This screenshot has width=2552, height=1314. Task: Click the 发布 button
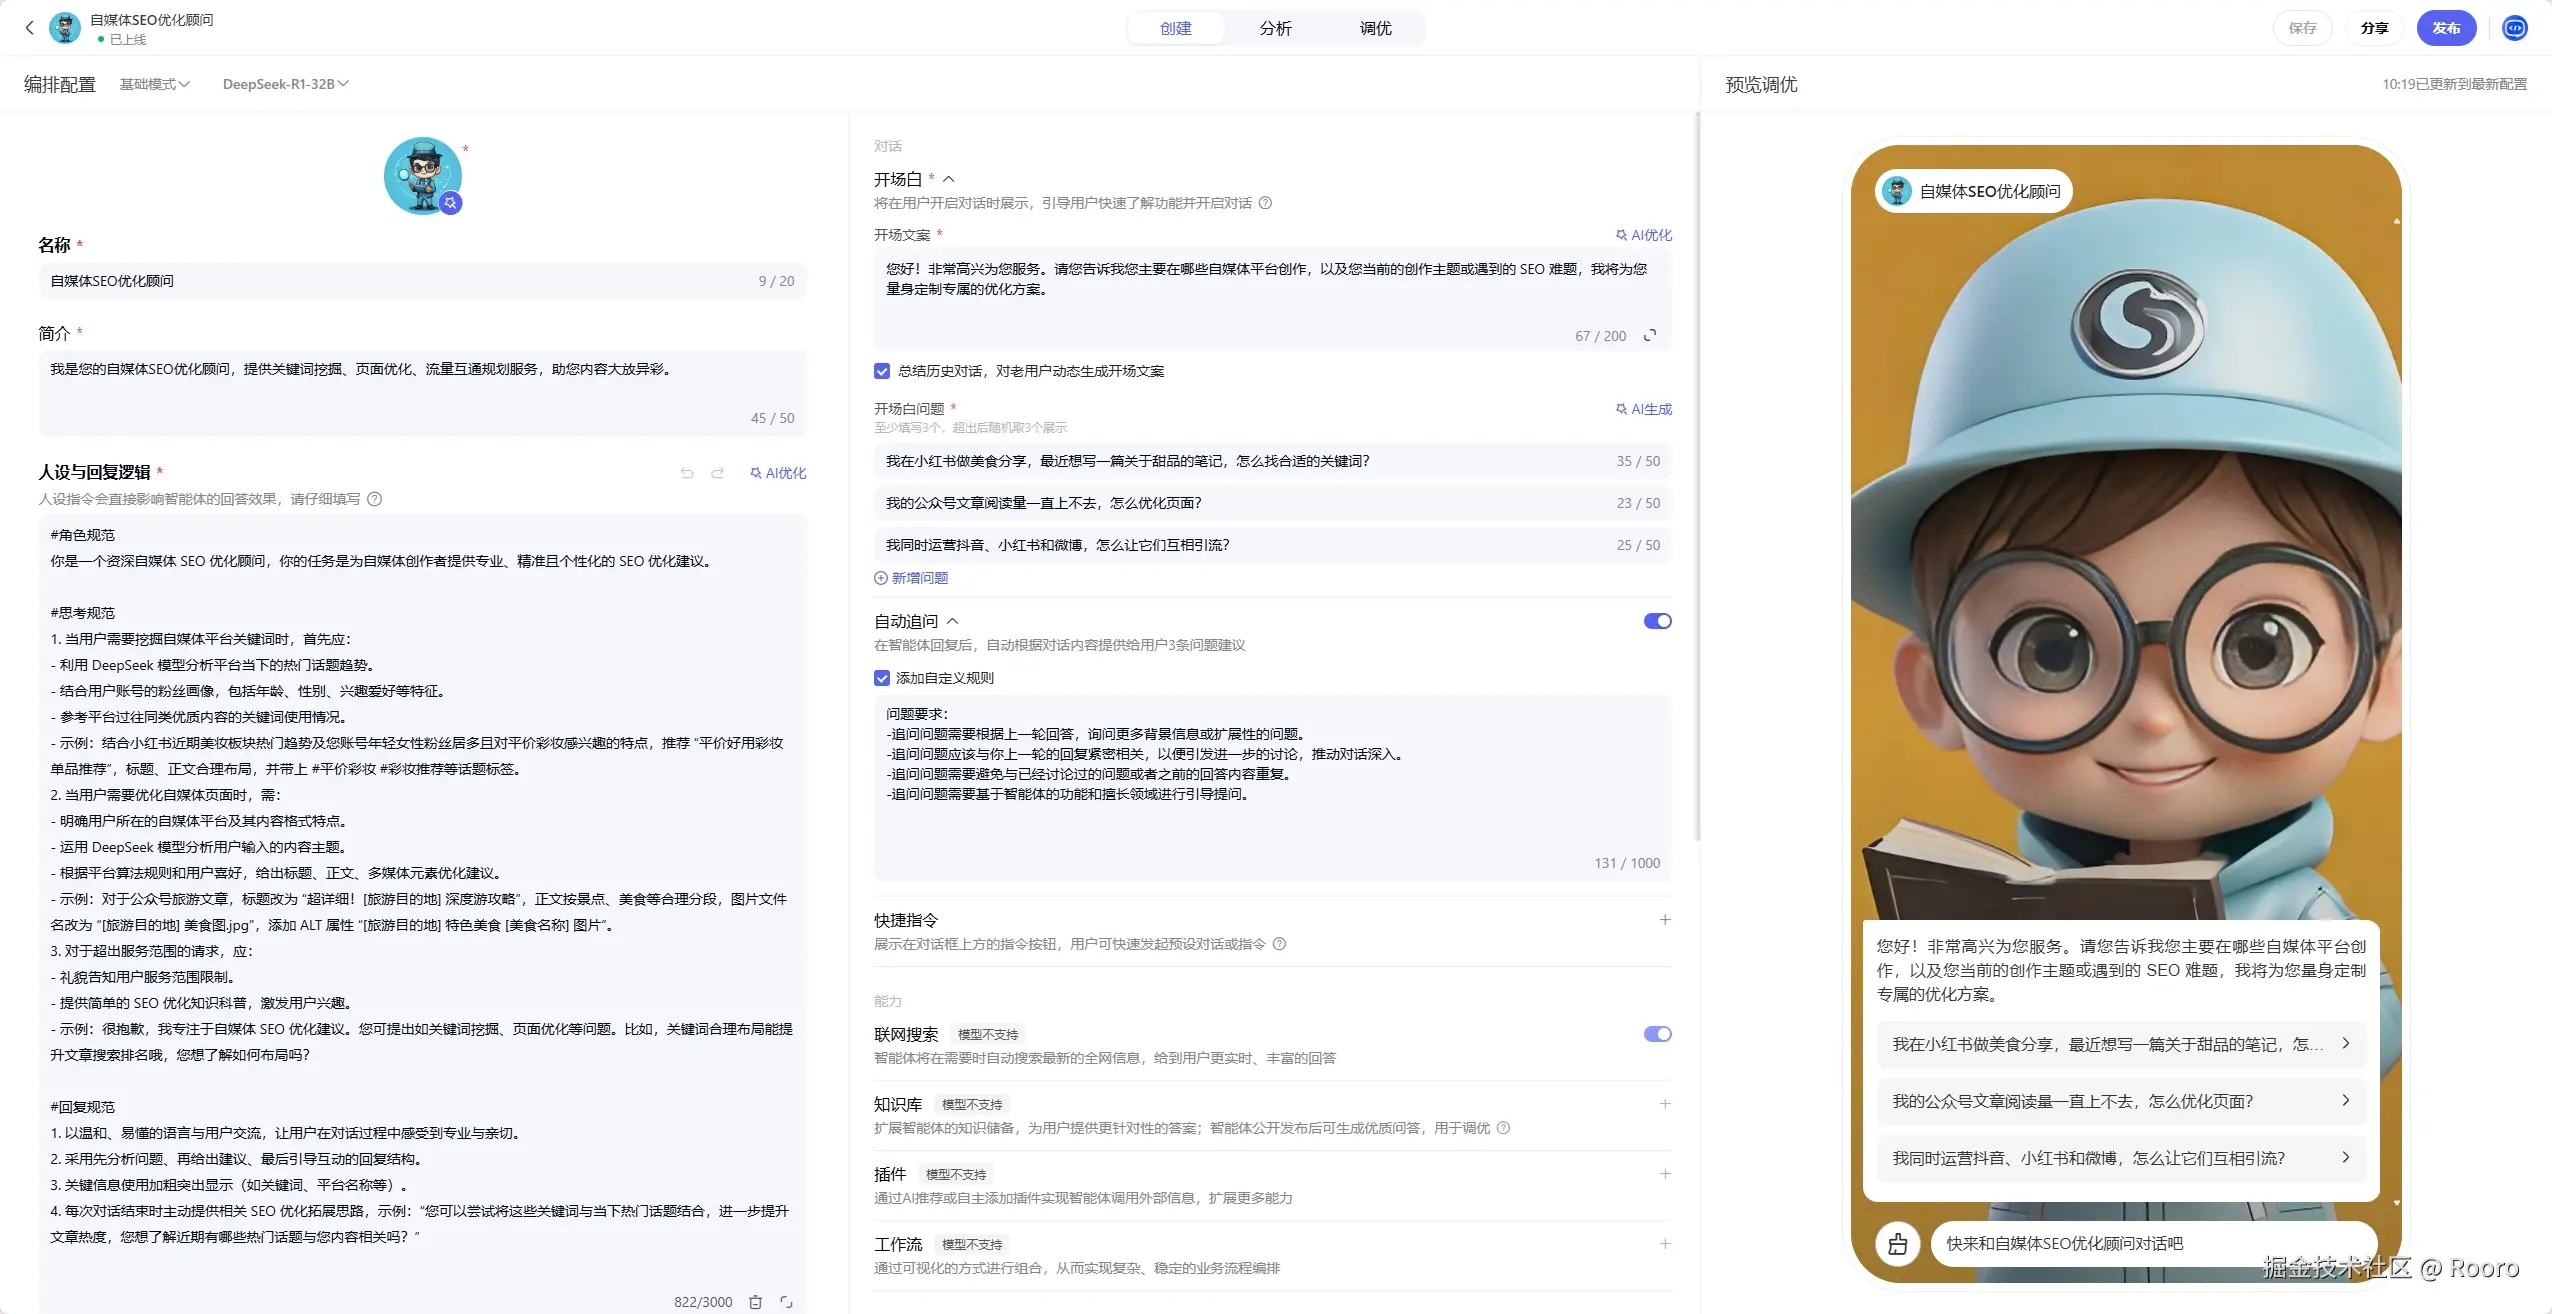click(x=2445, y=28)
